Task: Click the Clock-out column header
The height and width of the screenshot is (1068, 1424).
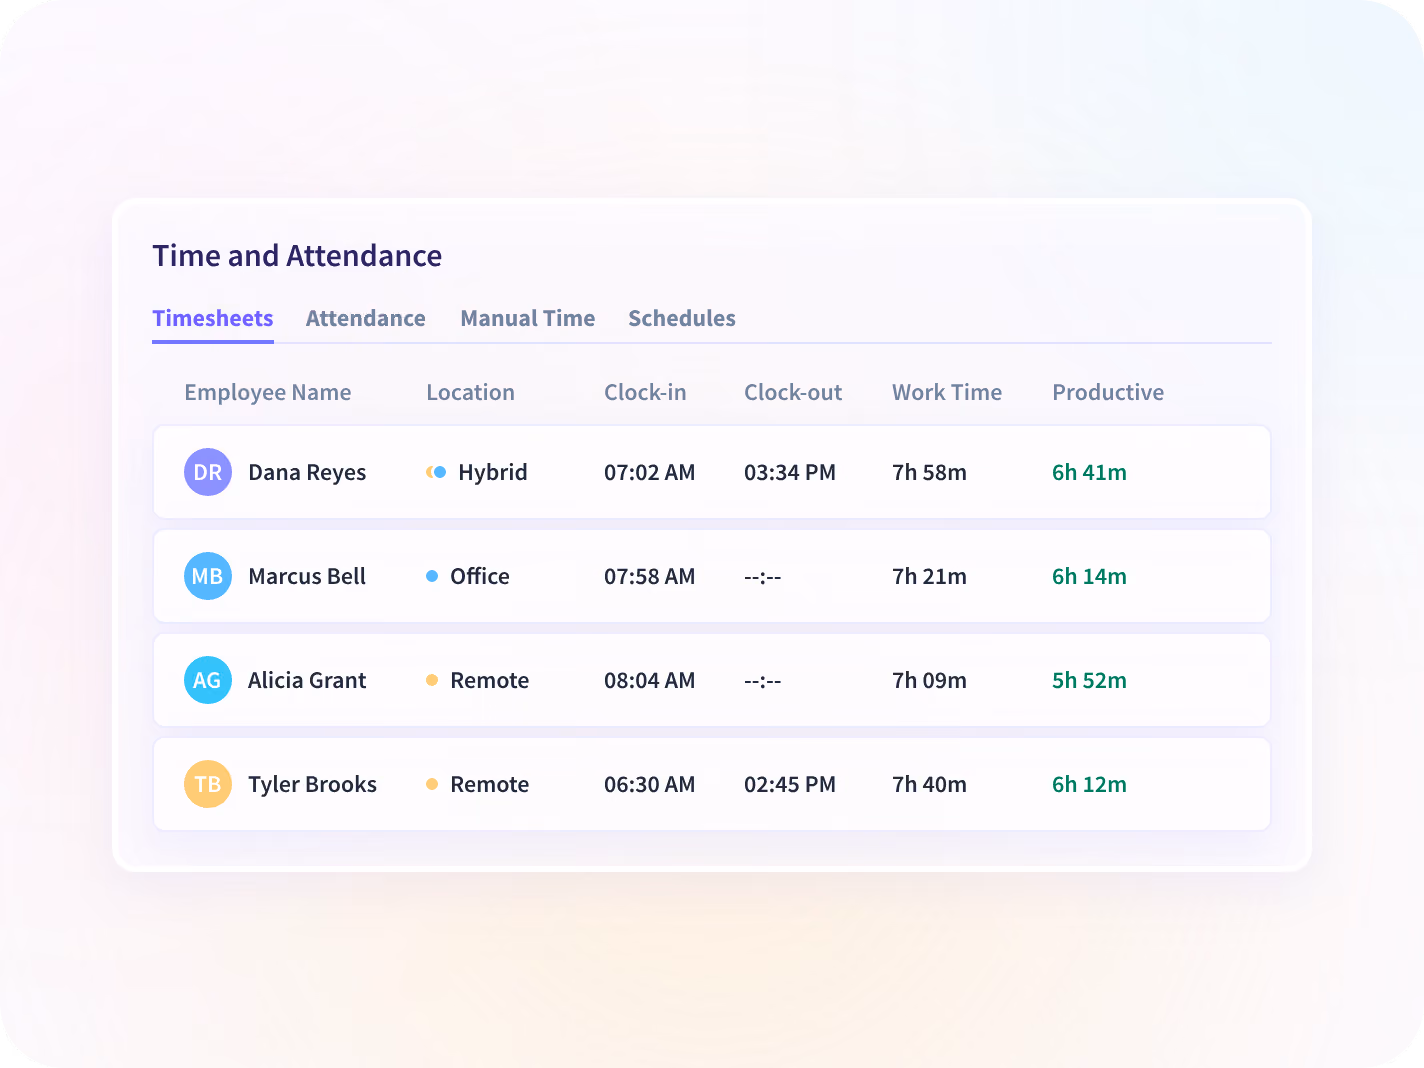Action: pyautogui.click(x=793, y=392)
